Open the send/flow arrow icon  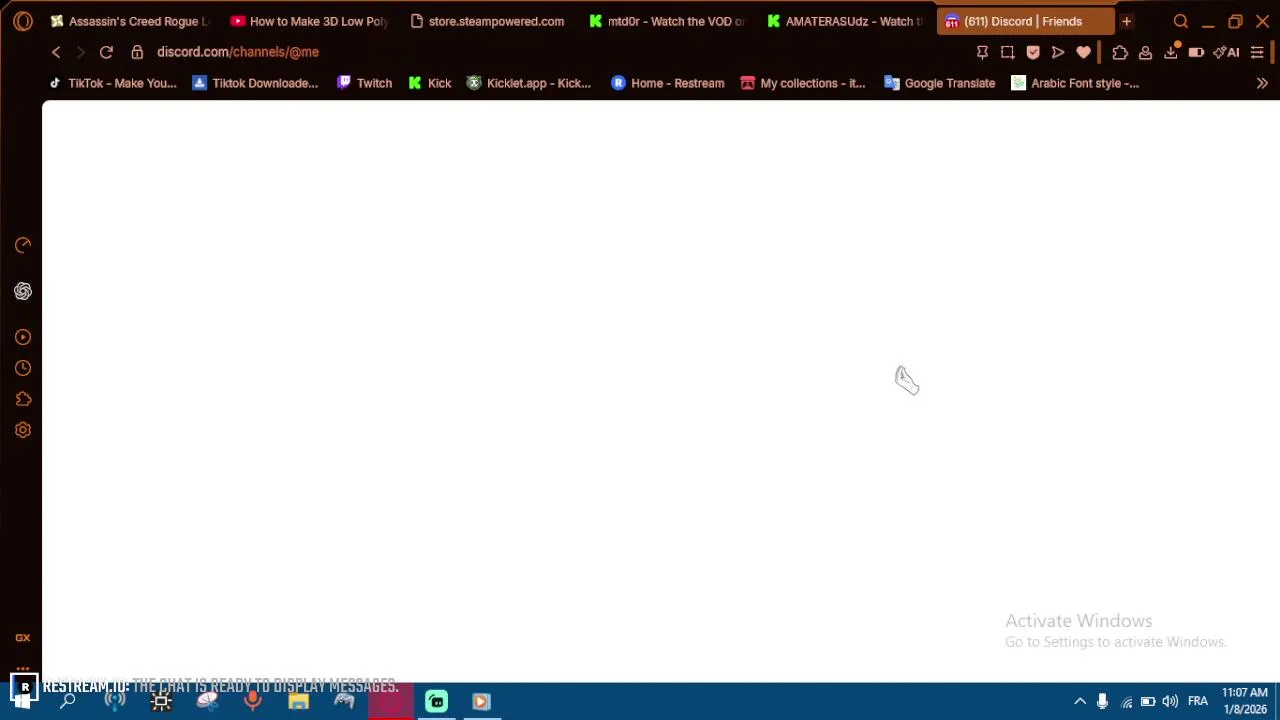pyautogui.click(x=1058, y=52)
